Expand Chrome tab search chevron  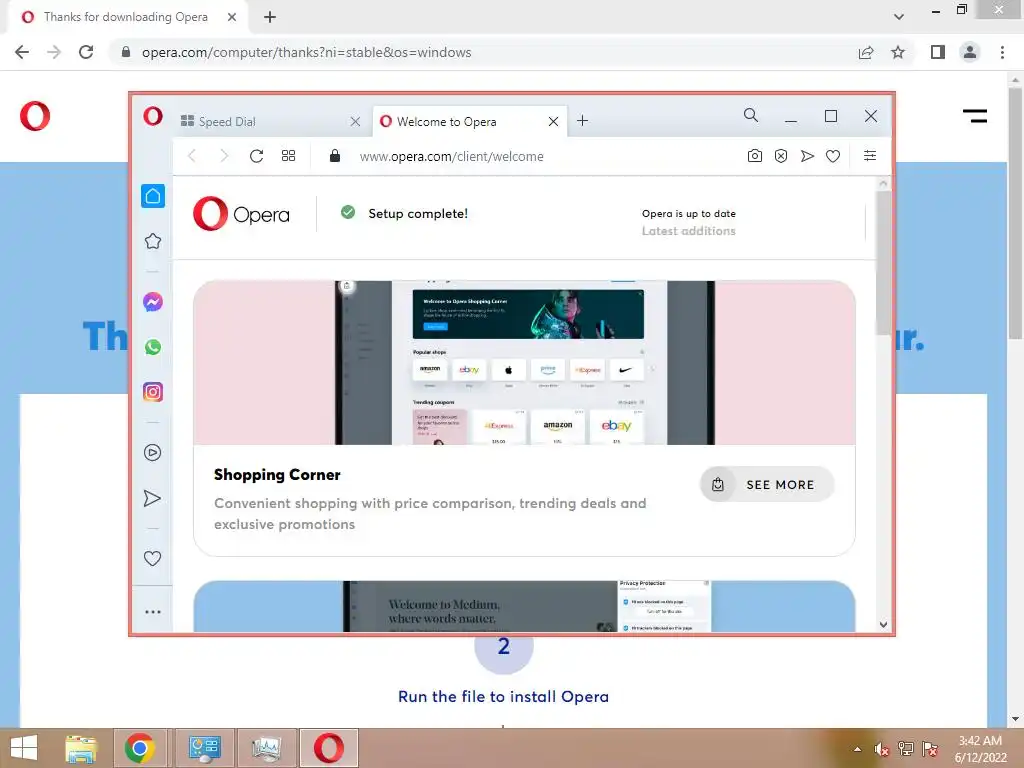click(x=899, y=17)
